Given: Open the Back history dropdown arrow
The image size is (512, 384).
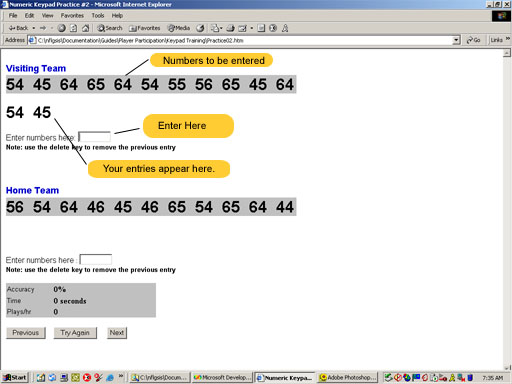Looking at the screenshot, I should pyautogui.click(x=34, y=28).
